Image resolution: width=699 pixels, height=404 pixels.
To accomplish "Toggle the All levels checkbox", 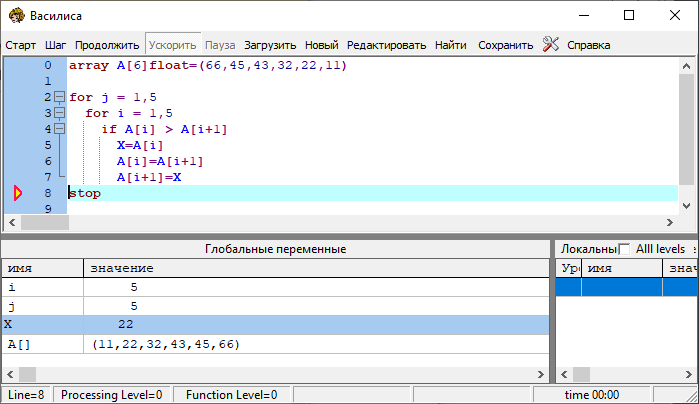I will click(625, 249).
